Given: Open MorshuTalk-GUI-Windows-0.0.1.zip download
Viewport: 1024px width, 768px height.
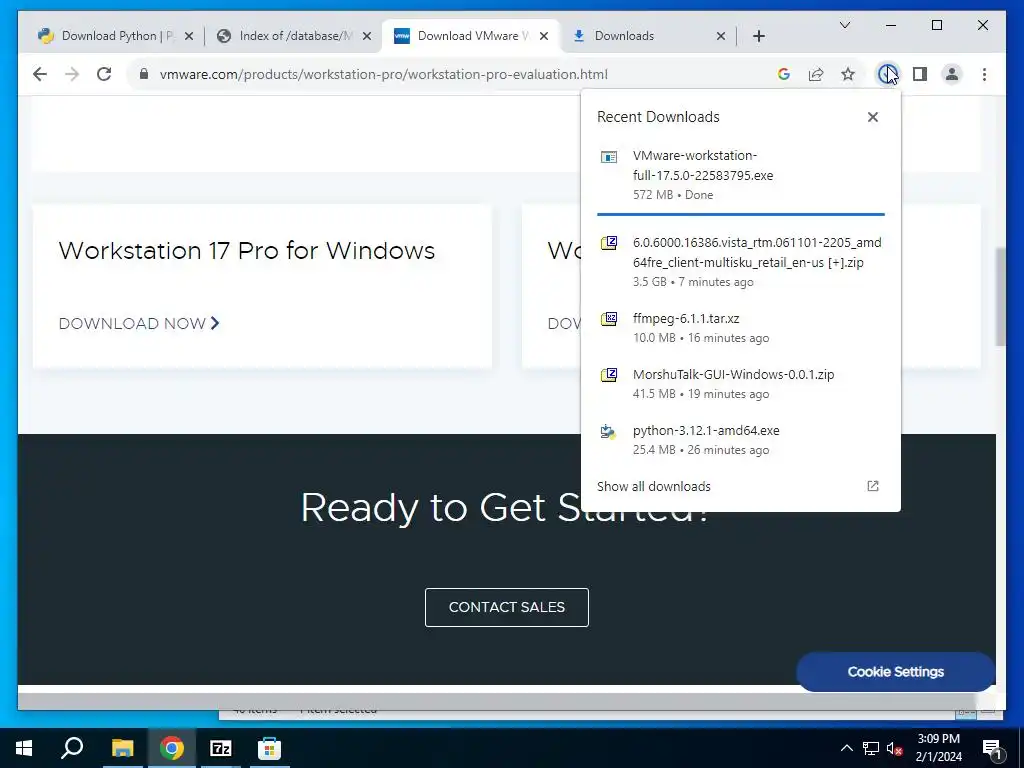Looking at the screenshot, I should 741,384.
